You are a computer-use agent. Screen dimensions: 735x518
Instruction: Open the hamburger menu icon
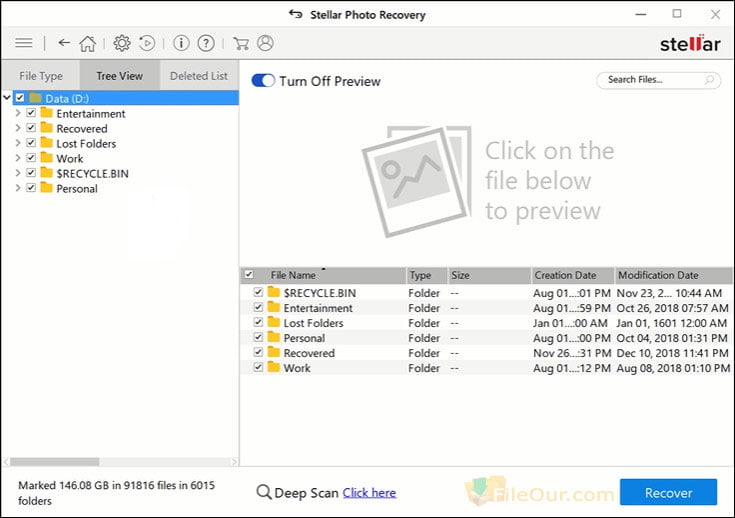pyautogui.click(x=23, y=43)
